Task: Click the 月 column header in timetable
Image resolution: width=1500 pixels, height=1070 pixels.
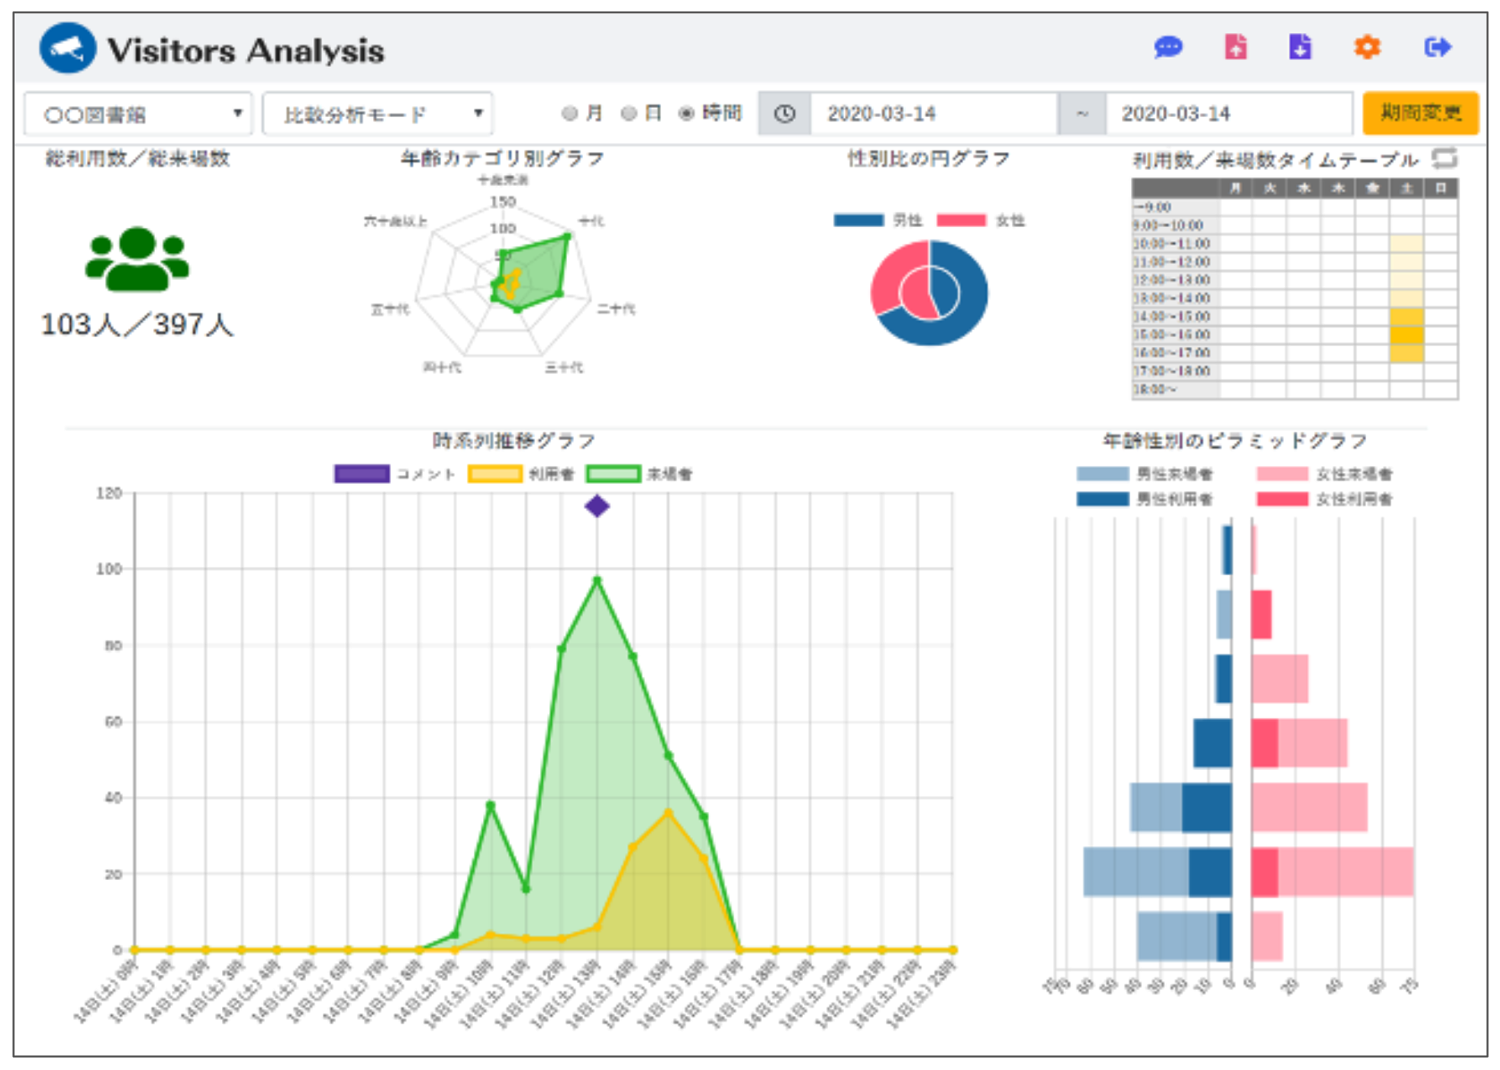Action: 1236,188
